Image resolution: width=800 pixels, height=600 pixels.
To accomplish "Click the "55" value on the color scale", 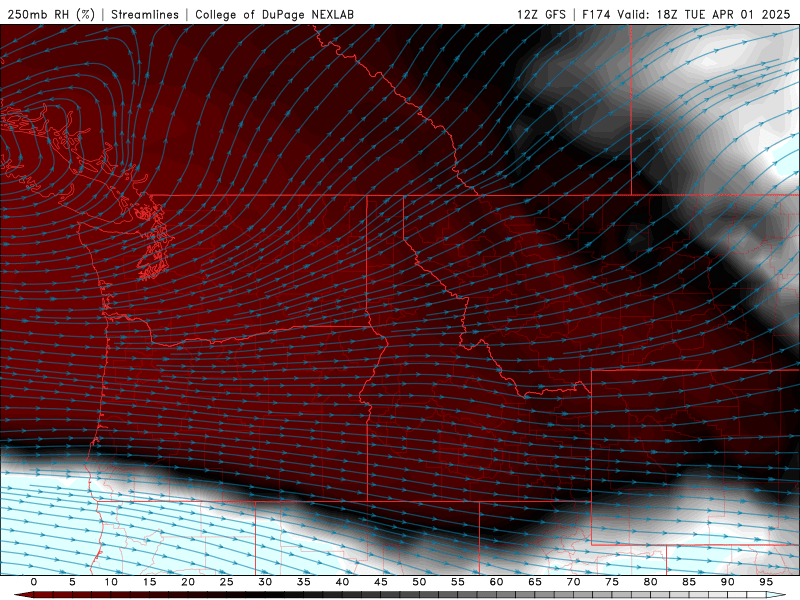I will (458, 582).
